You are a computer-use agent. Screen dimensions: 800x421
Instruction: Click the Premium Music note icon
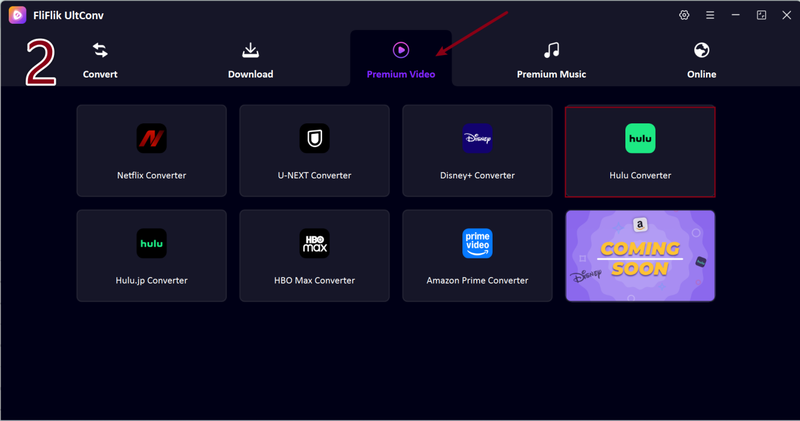552,50
